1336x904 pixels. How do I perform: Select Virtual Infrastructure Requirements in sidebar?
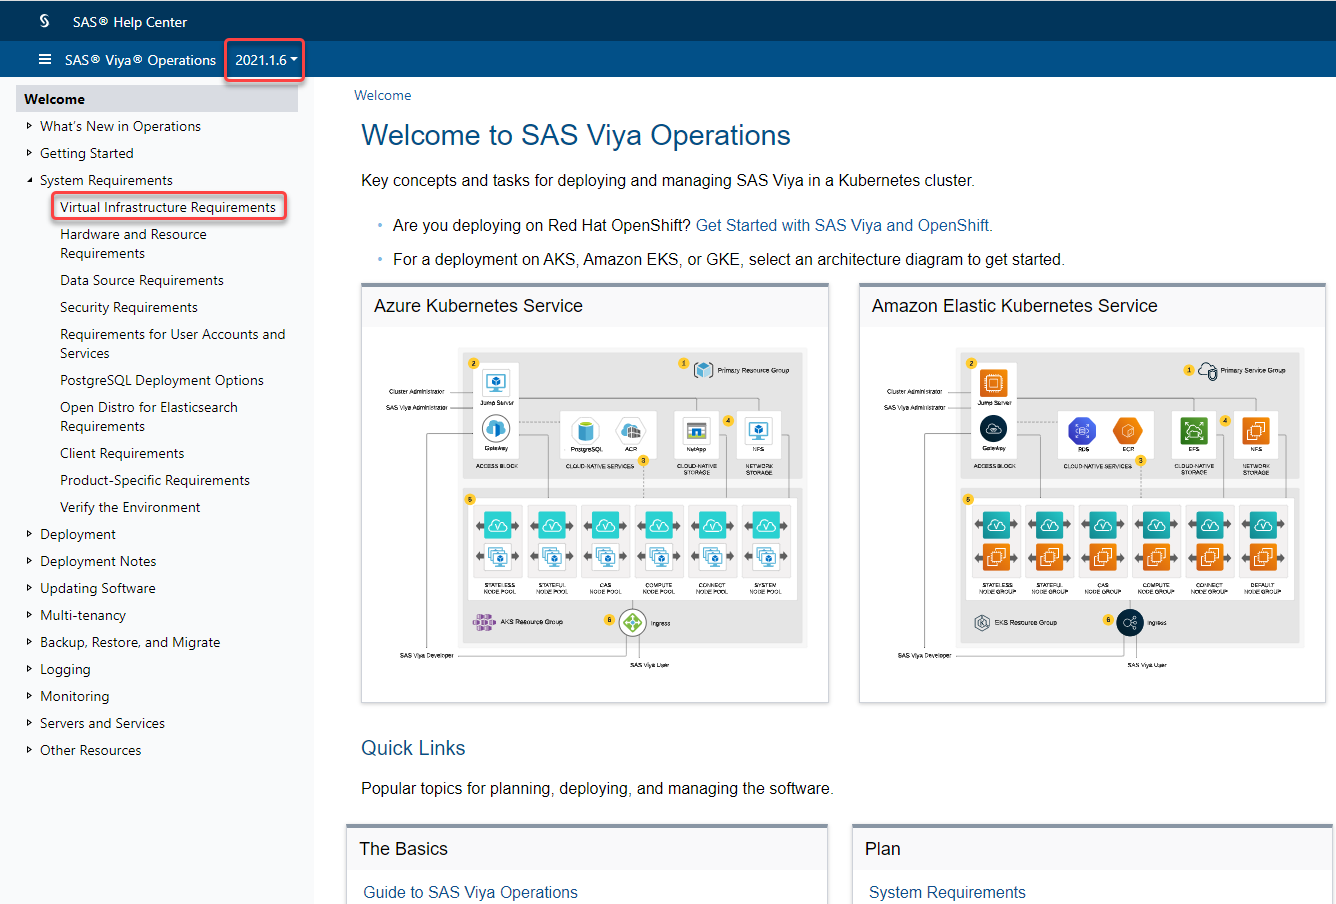tap(168, 207)
